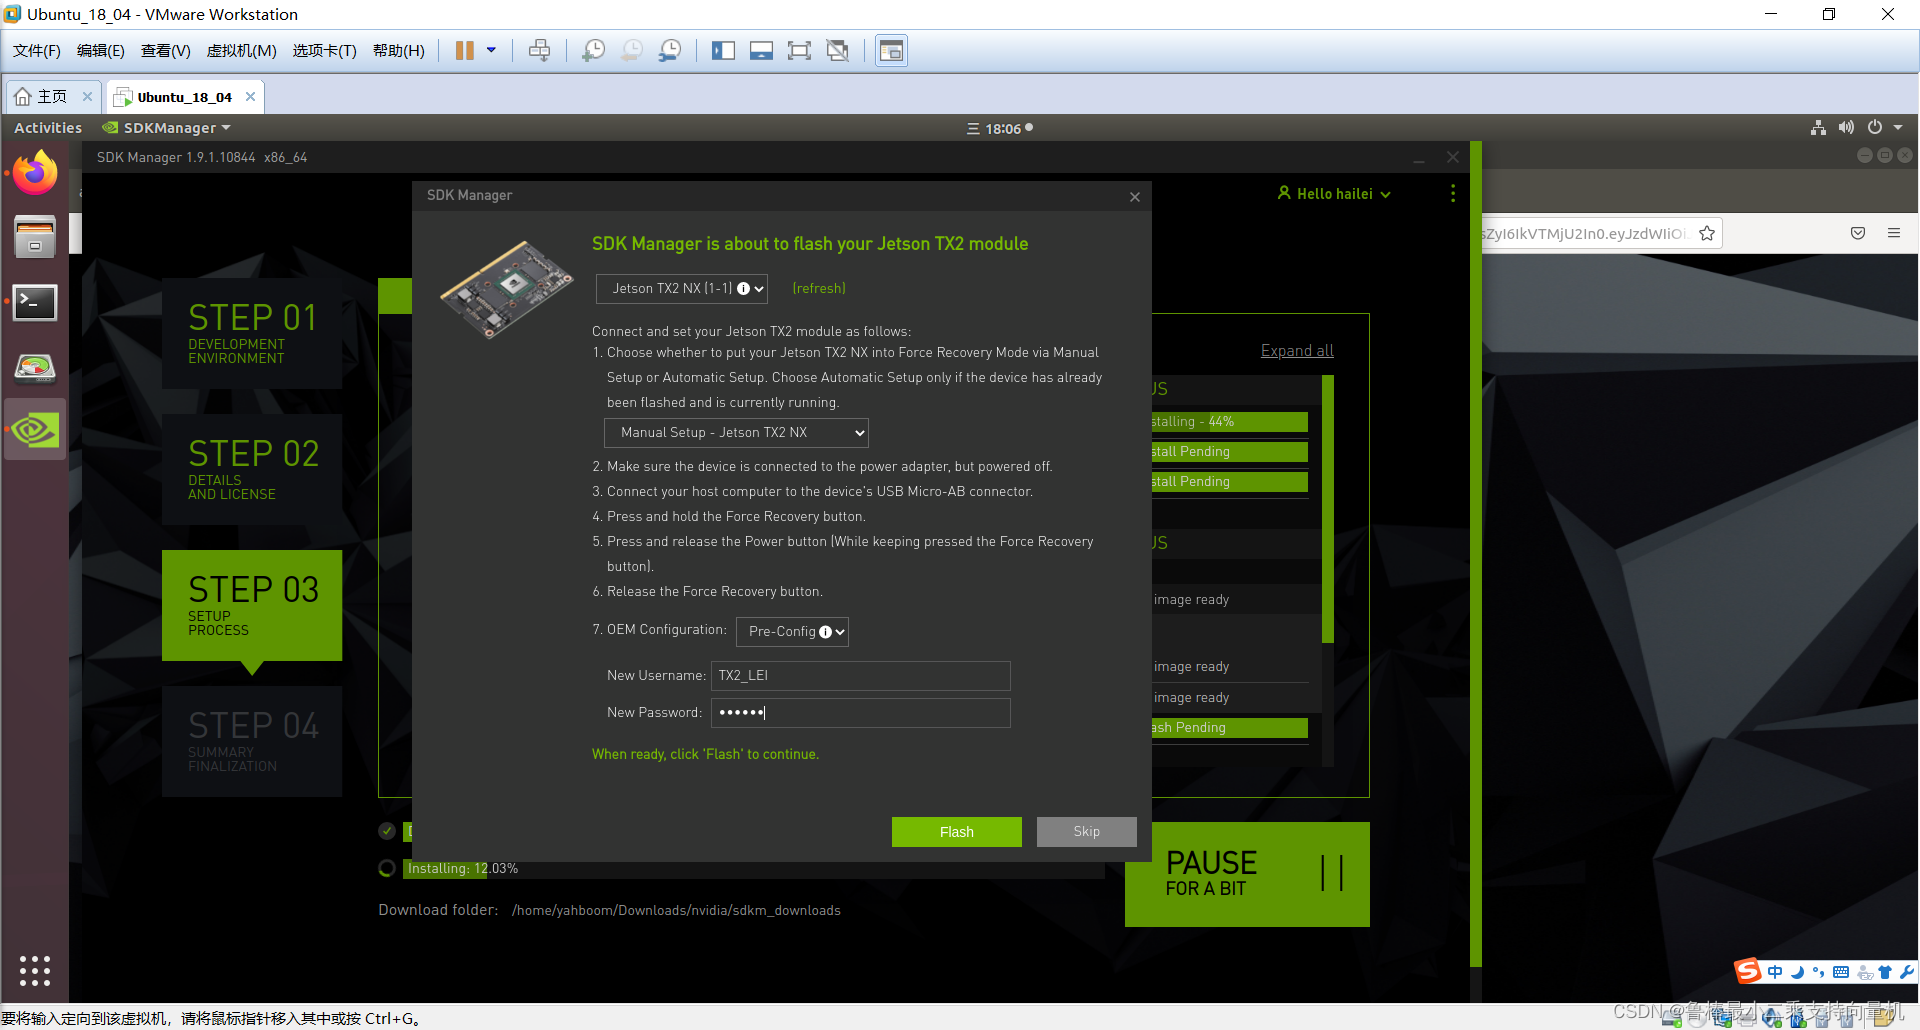Click the Expand all link
This screenshot has height=1030, width=1920.
pos(1297,351)
